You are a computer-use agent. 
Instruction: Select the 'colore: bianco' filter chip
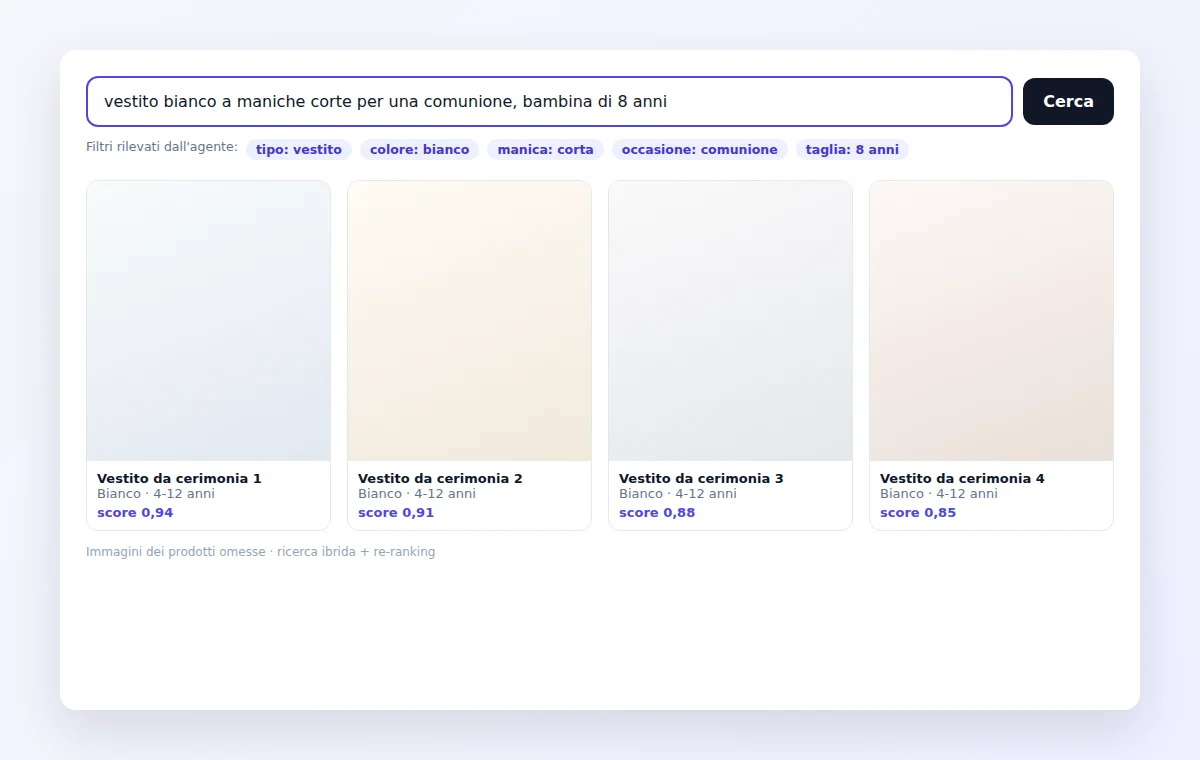(420, 150)
